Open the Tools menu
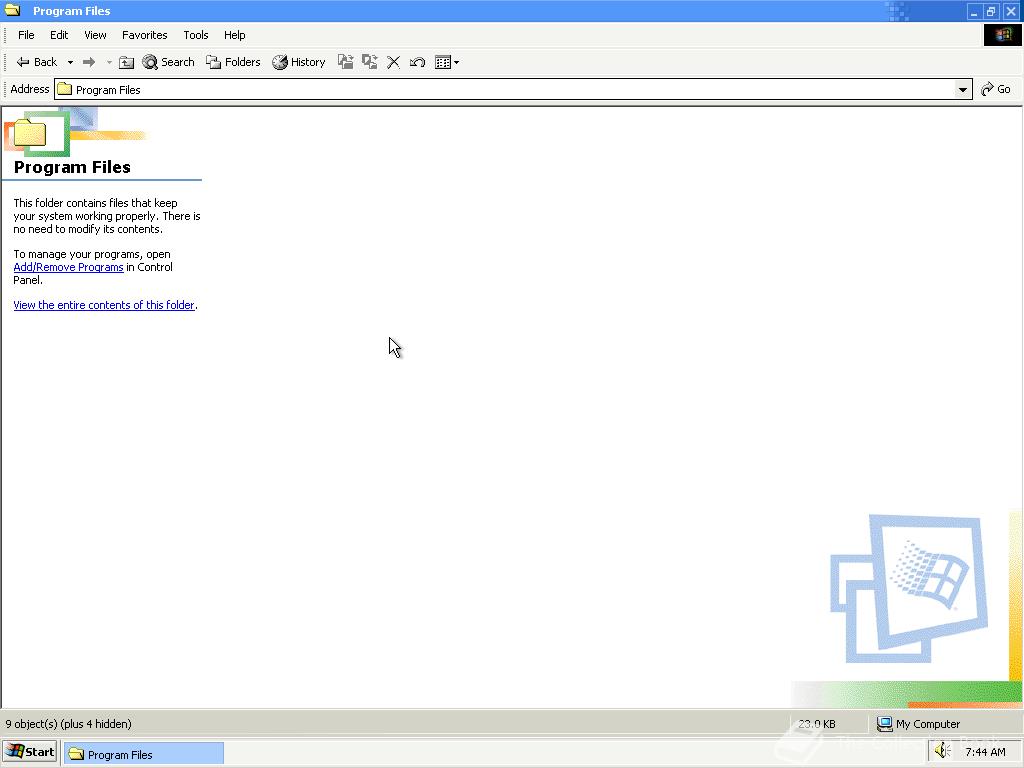The image size is (1024, 768). click(196, 35)
